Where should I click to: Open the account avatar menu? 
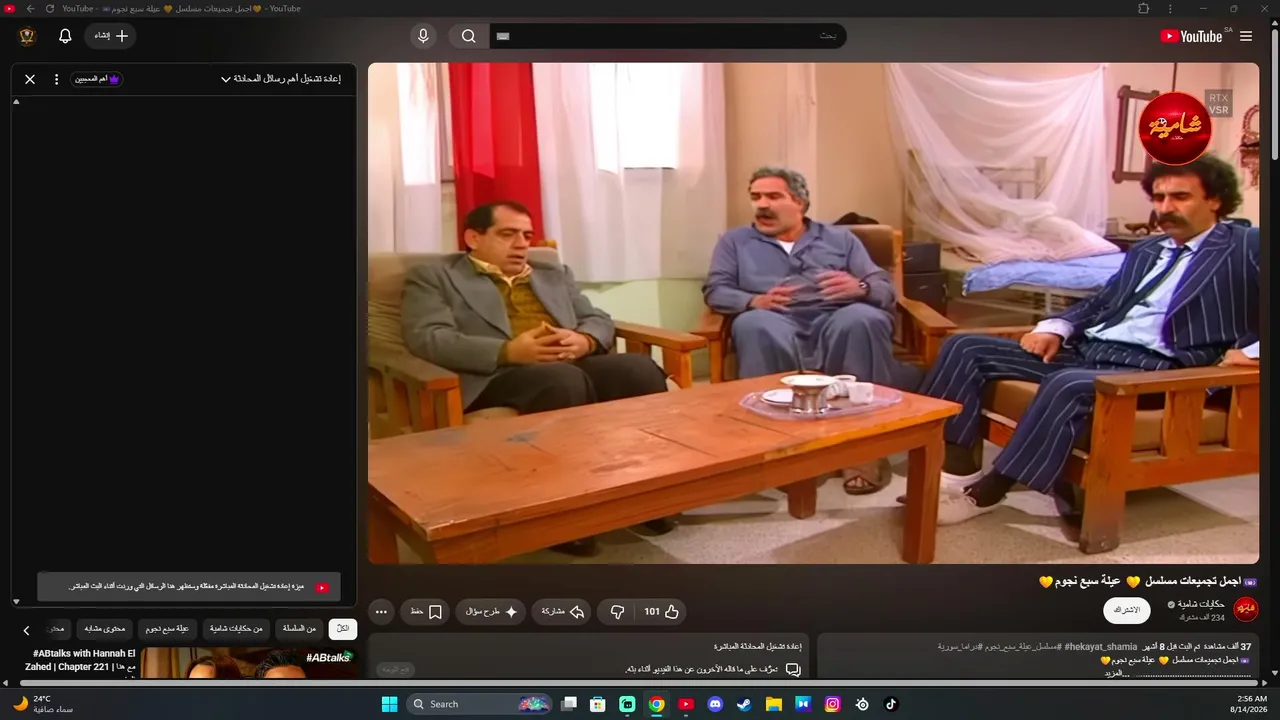pyautogui.click(x=27, y=36)
